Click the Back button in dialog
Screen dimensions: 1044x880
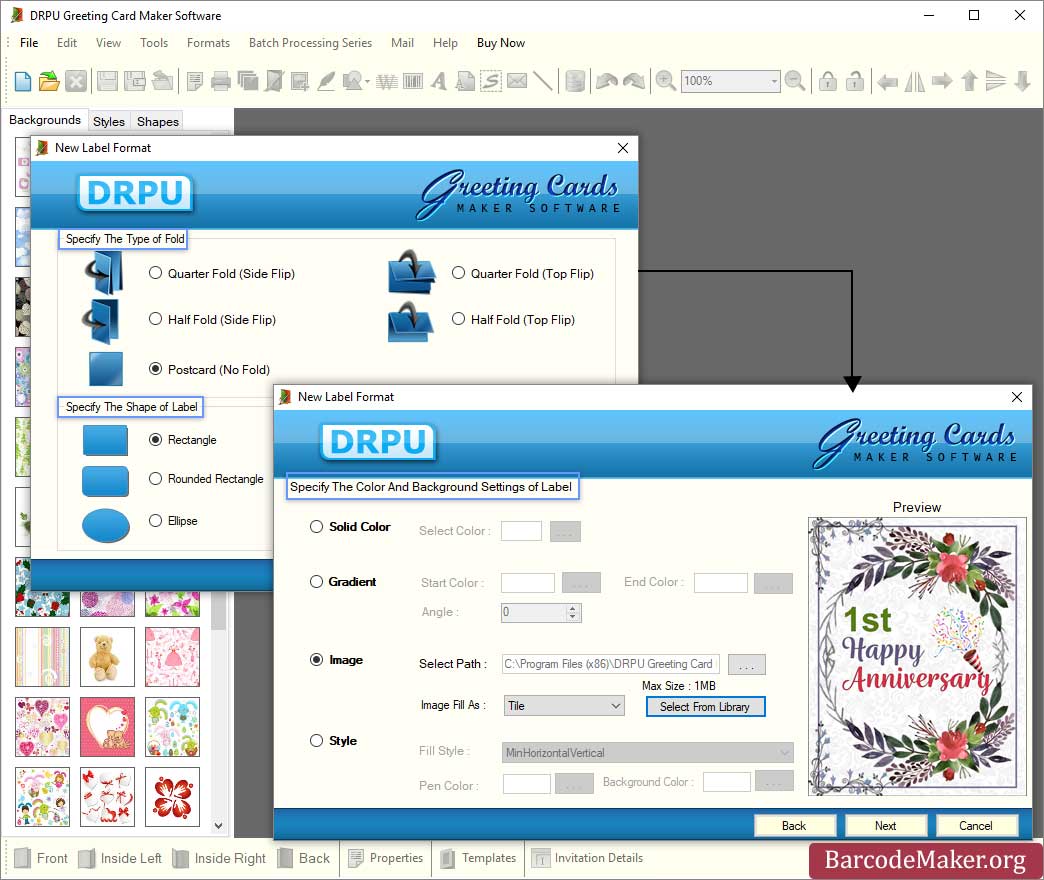click(794, 825)
